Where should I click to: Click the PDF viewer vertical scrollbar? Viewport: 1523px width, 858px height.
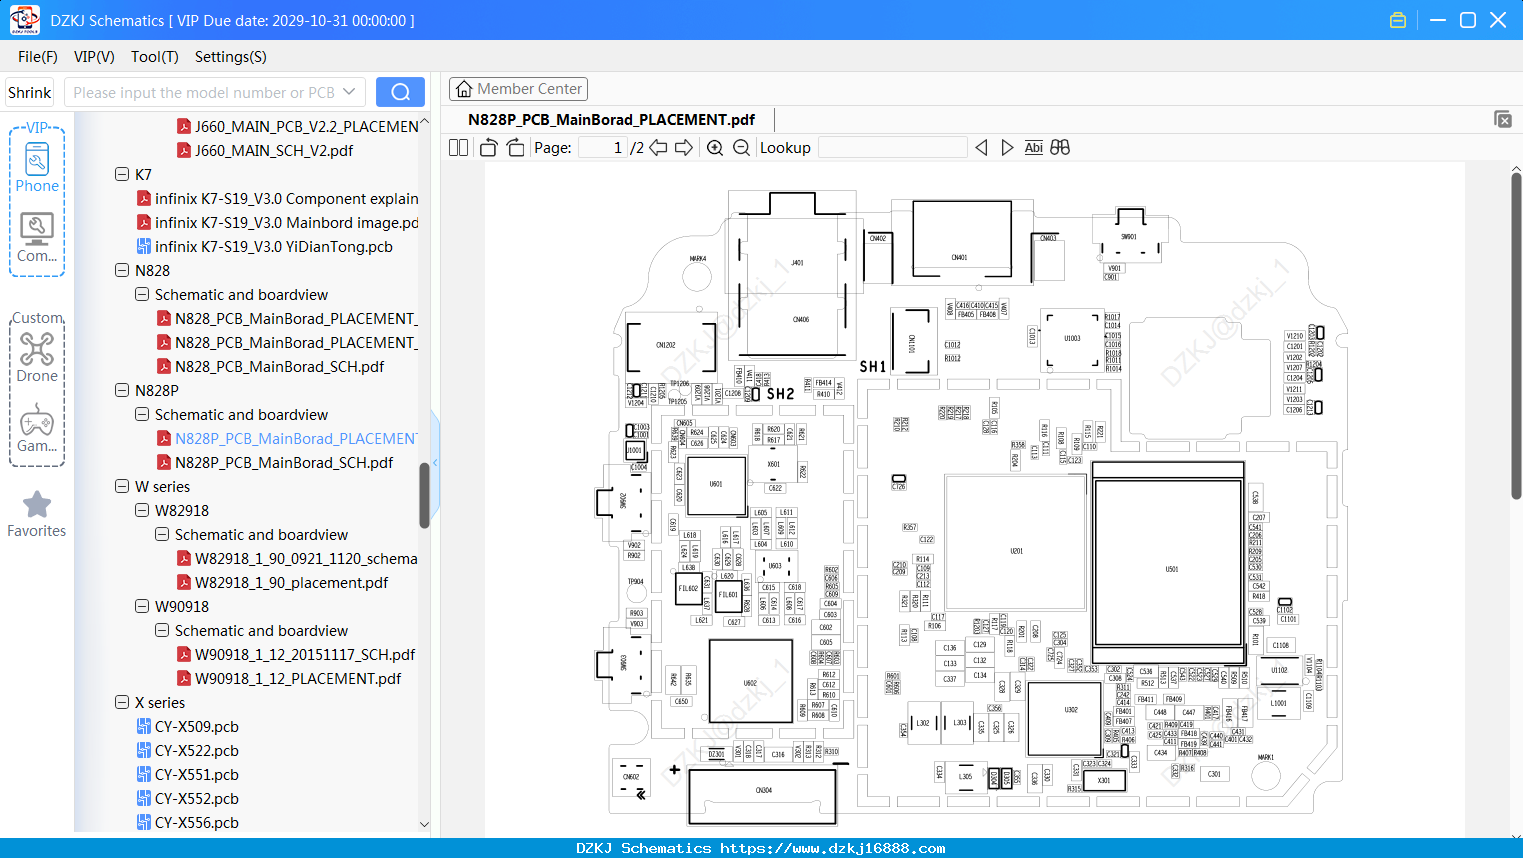point(1516,336)
